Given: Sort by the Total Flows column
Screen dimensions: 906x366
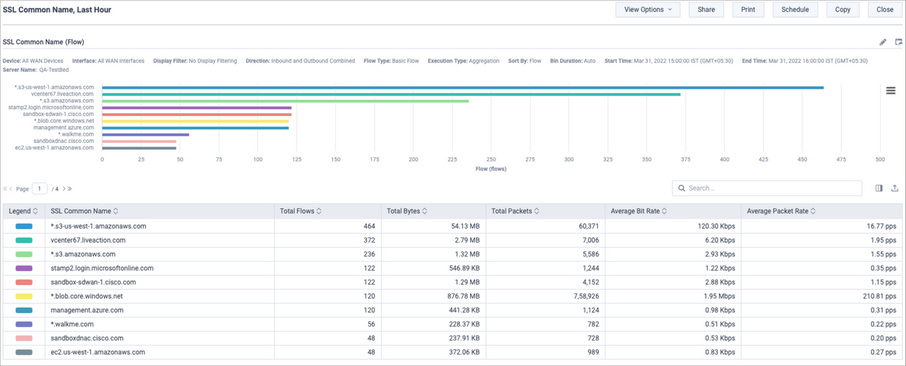Looking at the screenshot, I should pos(299,212).
